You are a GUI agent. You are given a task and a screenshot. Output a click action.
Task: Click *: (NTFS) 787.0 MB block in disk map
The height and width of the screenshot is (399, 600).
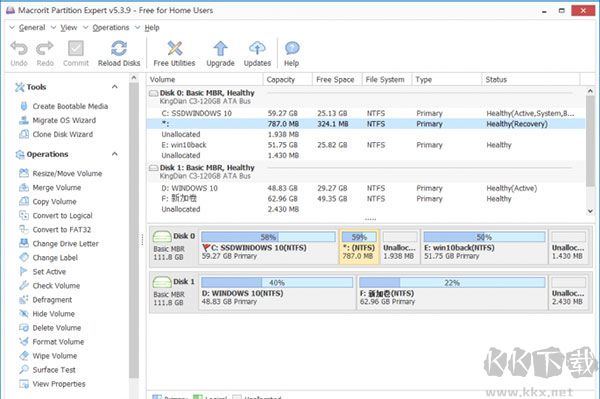point(359,247)
